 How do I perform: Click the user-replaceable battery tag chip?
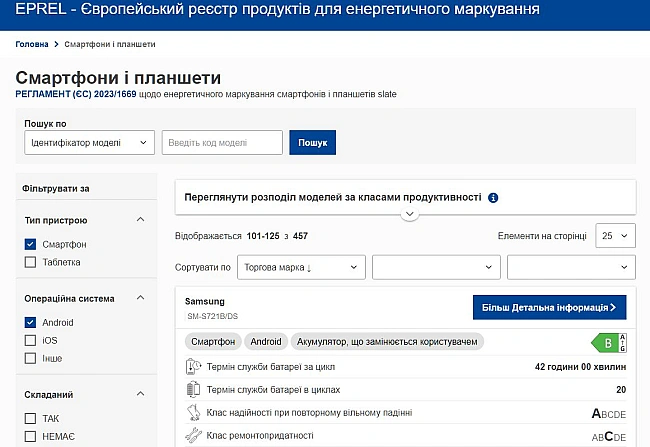point(387,342)
